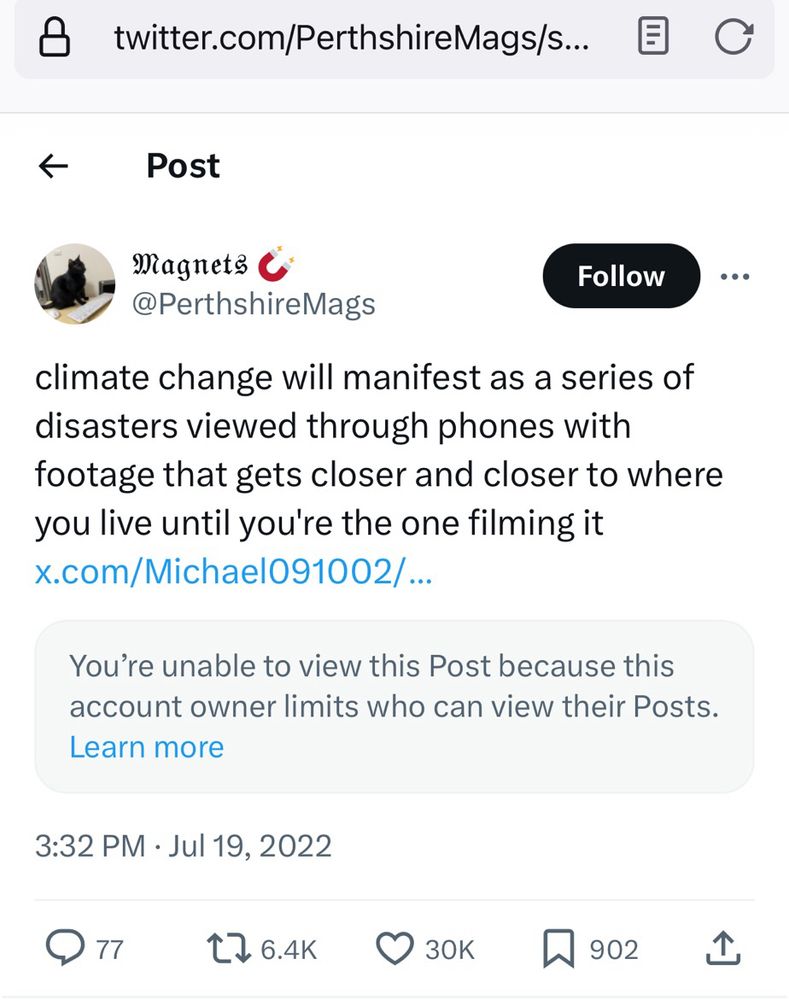Like the post with the heart
789x1000 pixels.
(396, 948)
